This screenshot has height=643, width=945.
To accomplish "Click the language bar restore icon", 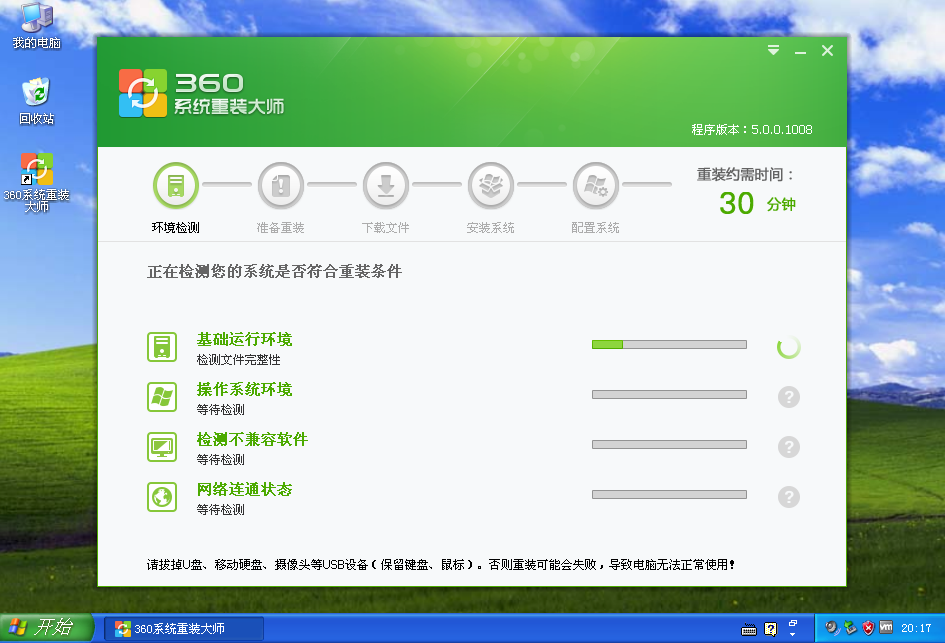I will (793, 623).
